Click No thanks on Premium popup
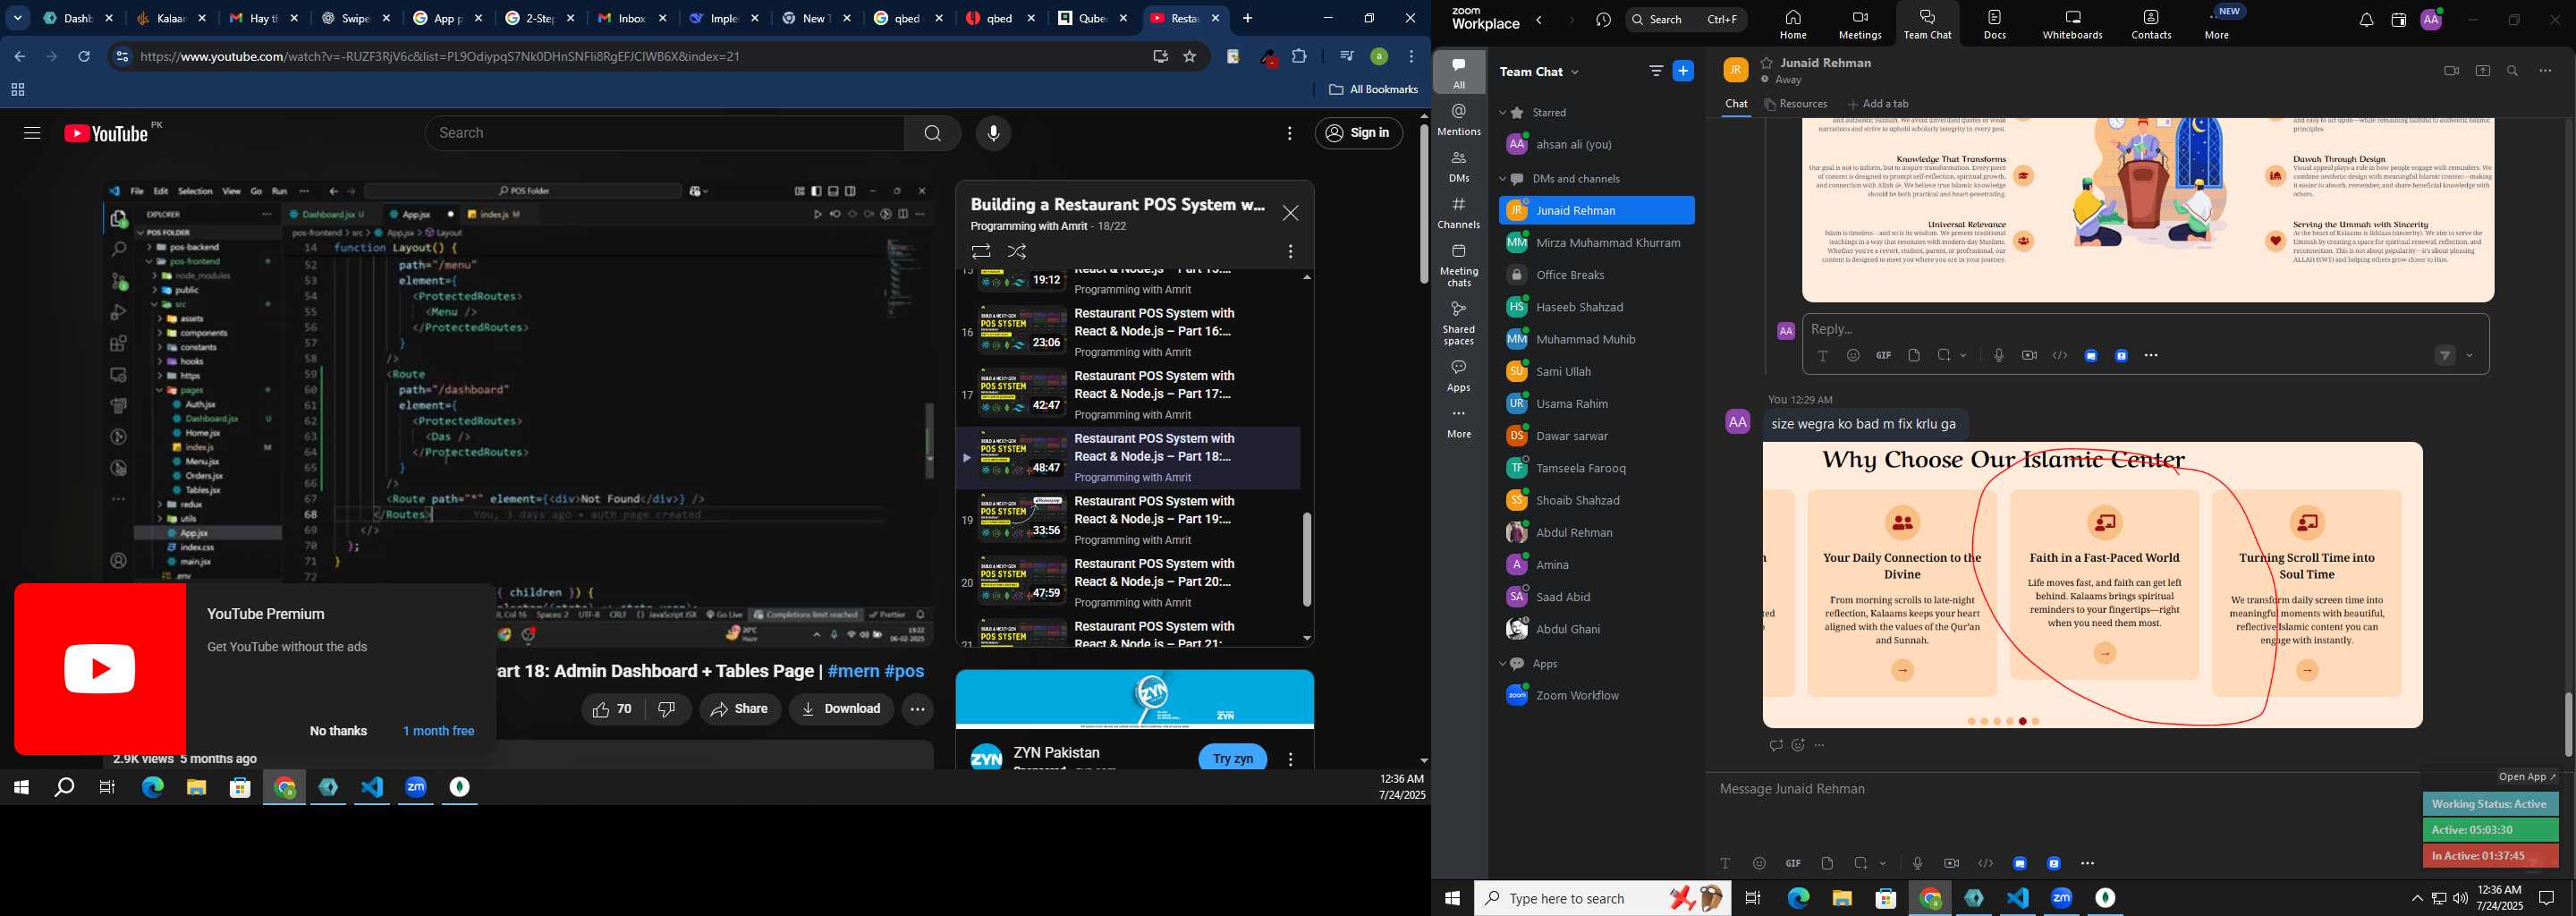 click(338, 731)
